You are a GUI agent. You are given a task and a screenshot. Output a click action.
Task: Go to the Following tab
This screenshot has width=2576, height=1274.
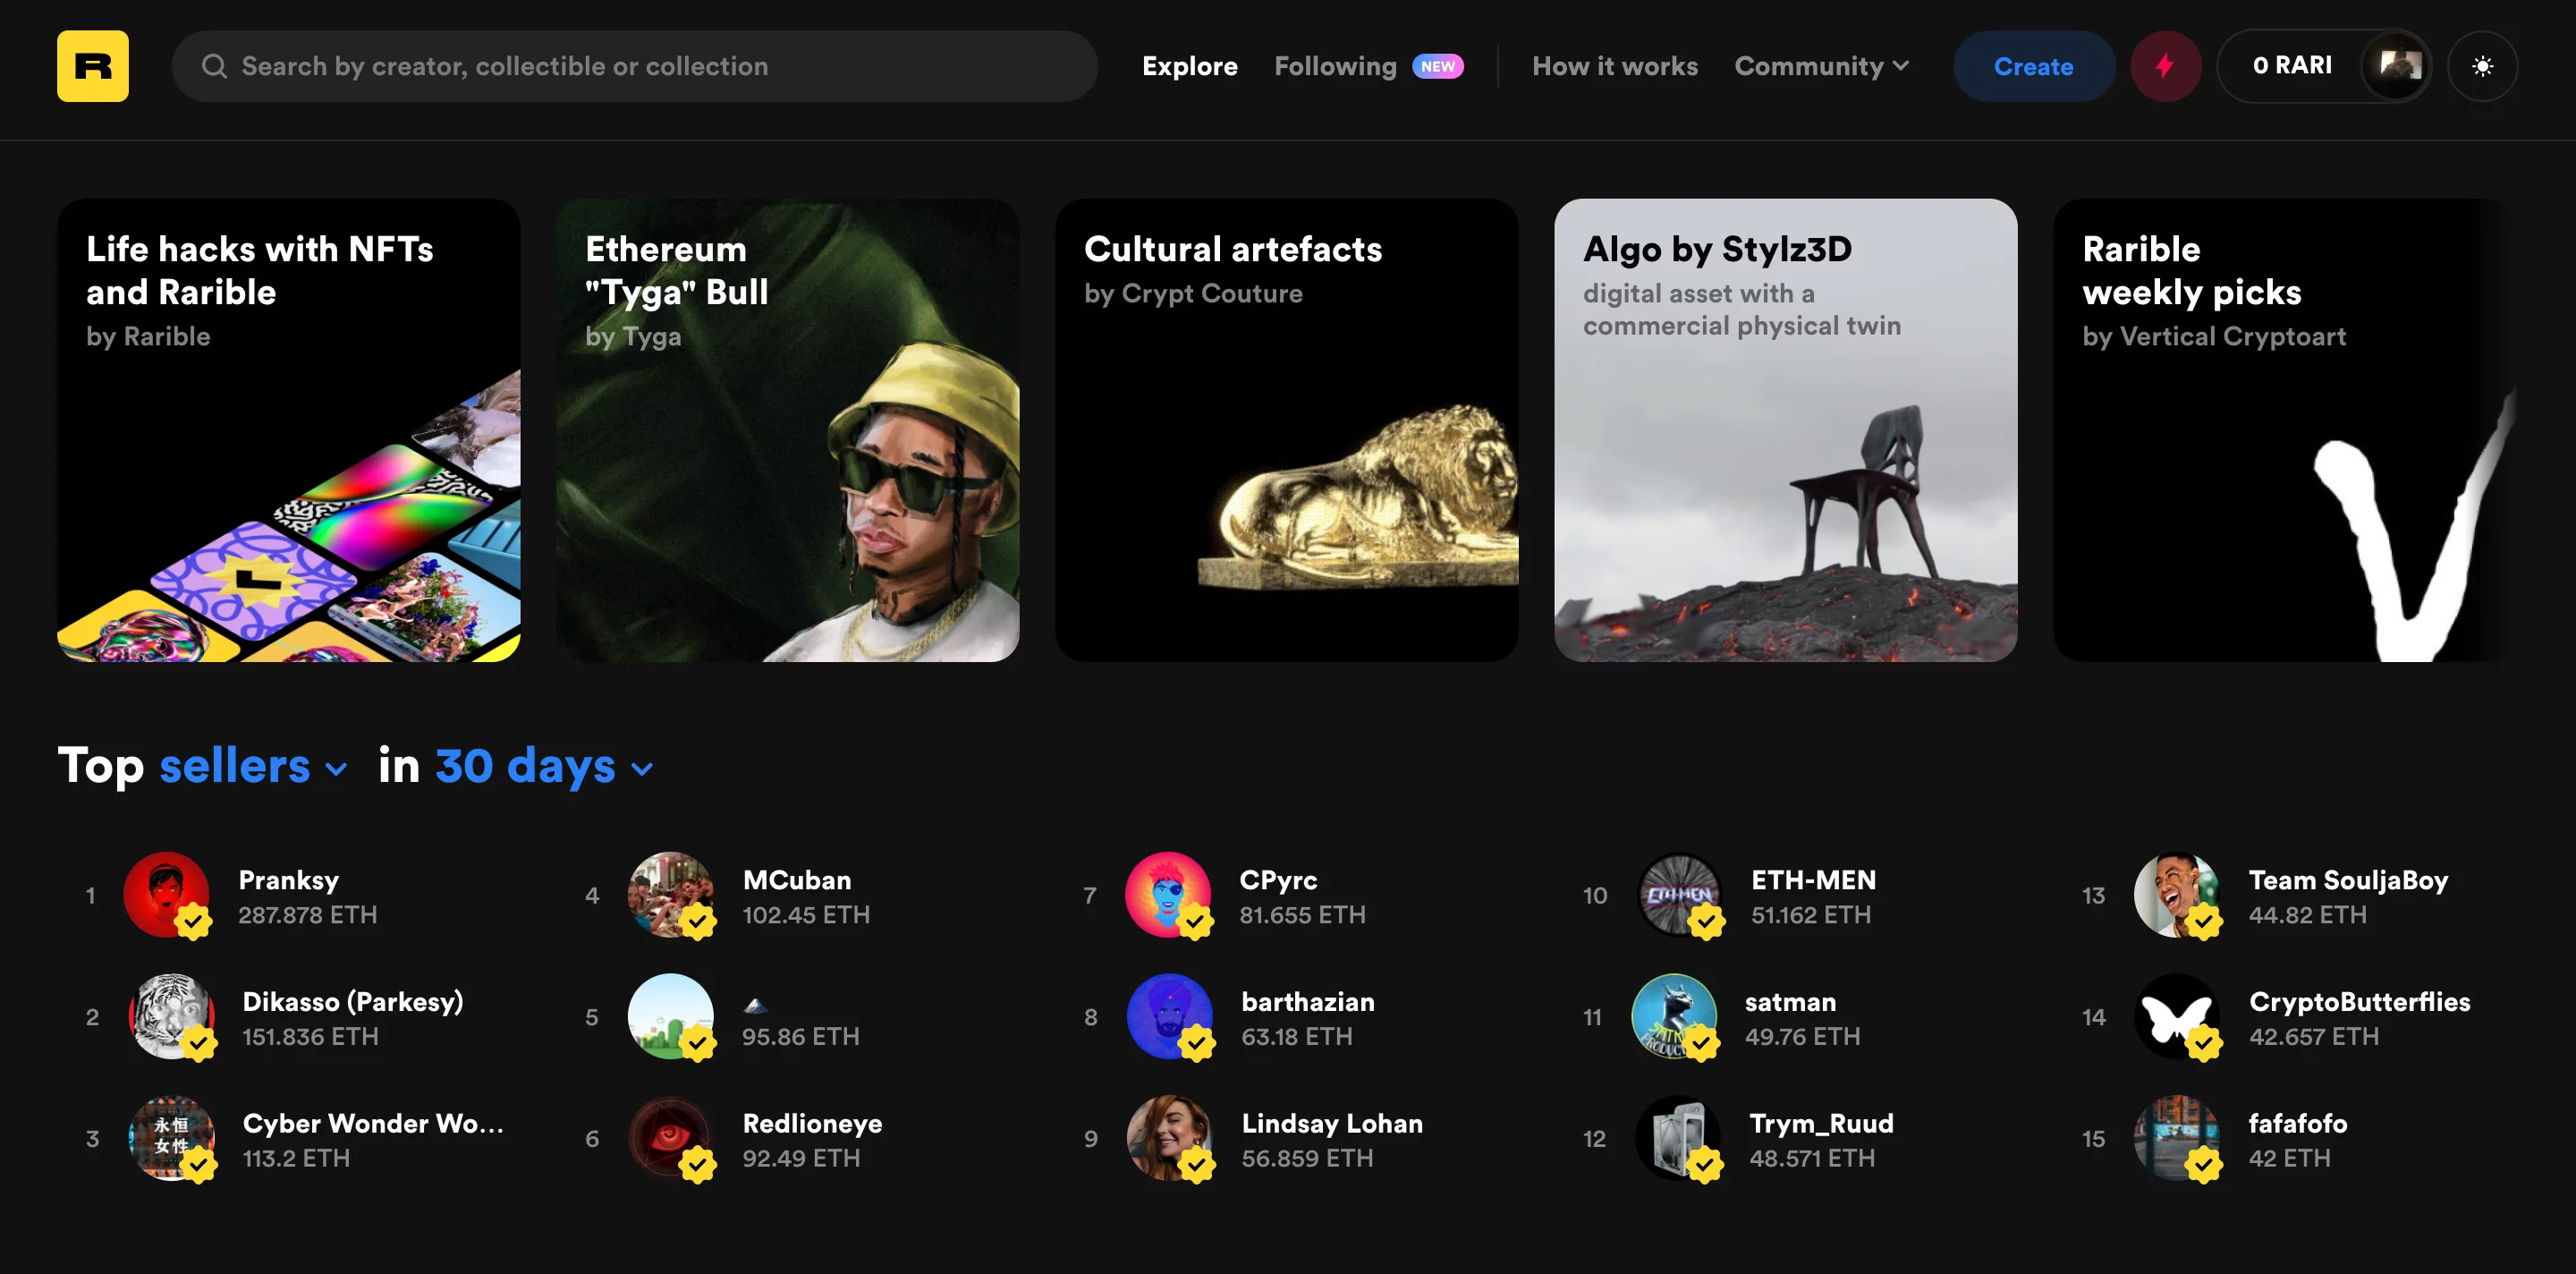[x=1335, y=66]
